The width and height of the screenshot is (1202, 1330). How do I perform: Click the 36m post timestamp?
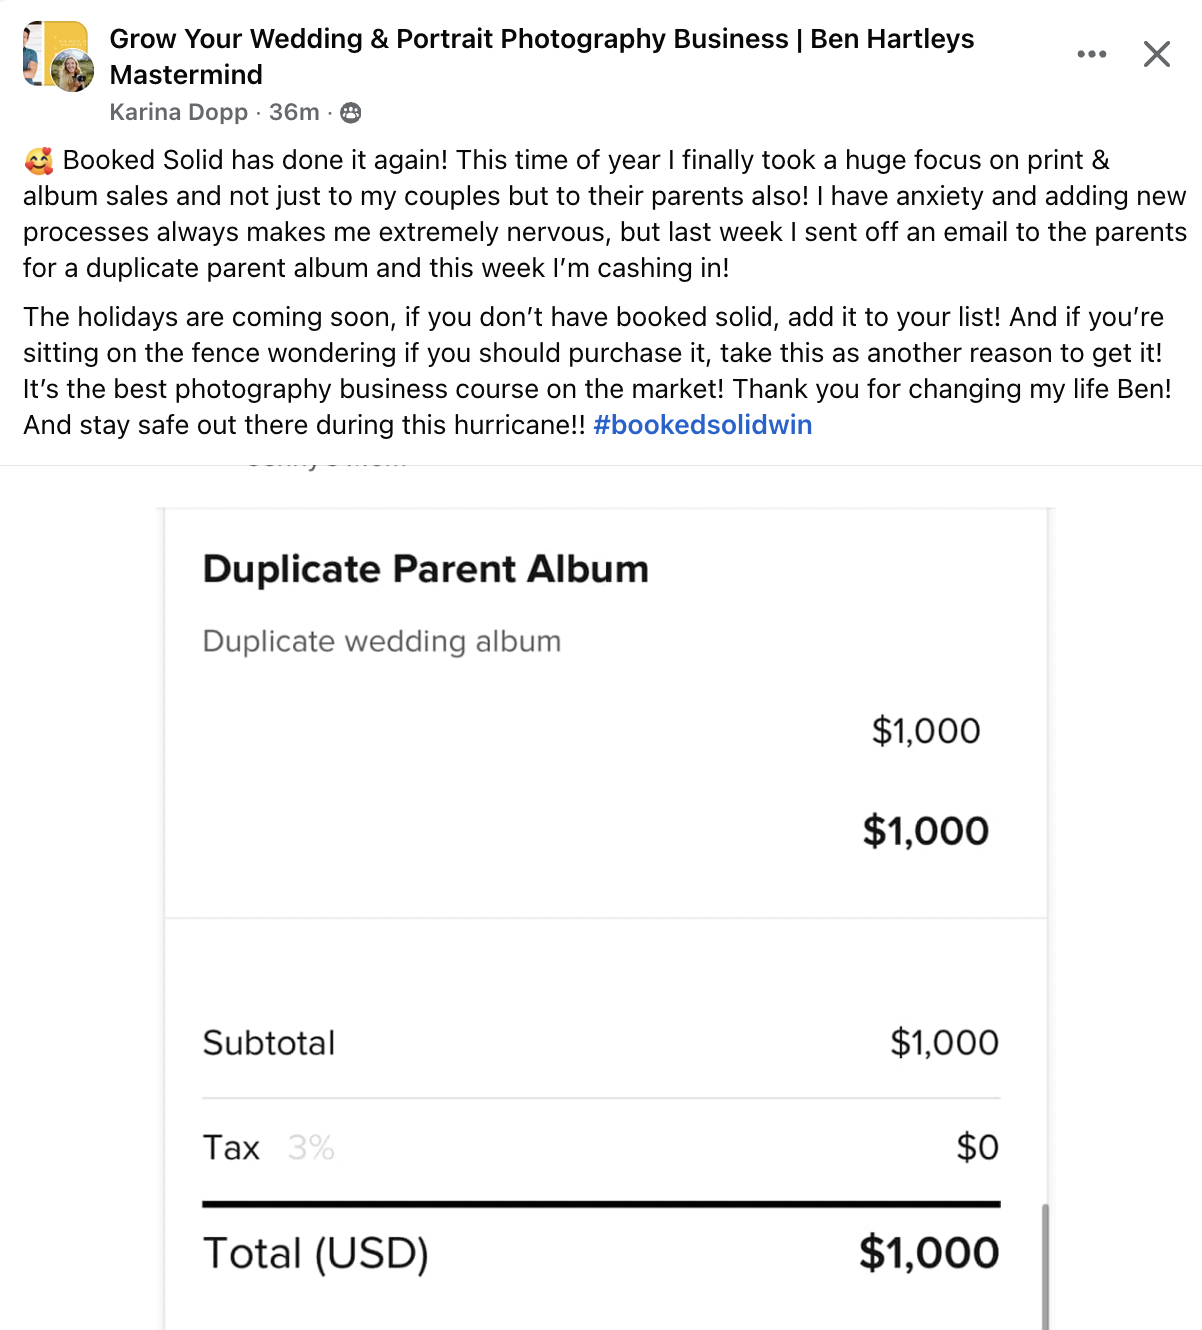(294, 112)
